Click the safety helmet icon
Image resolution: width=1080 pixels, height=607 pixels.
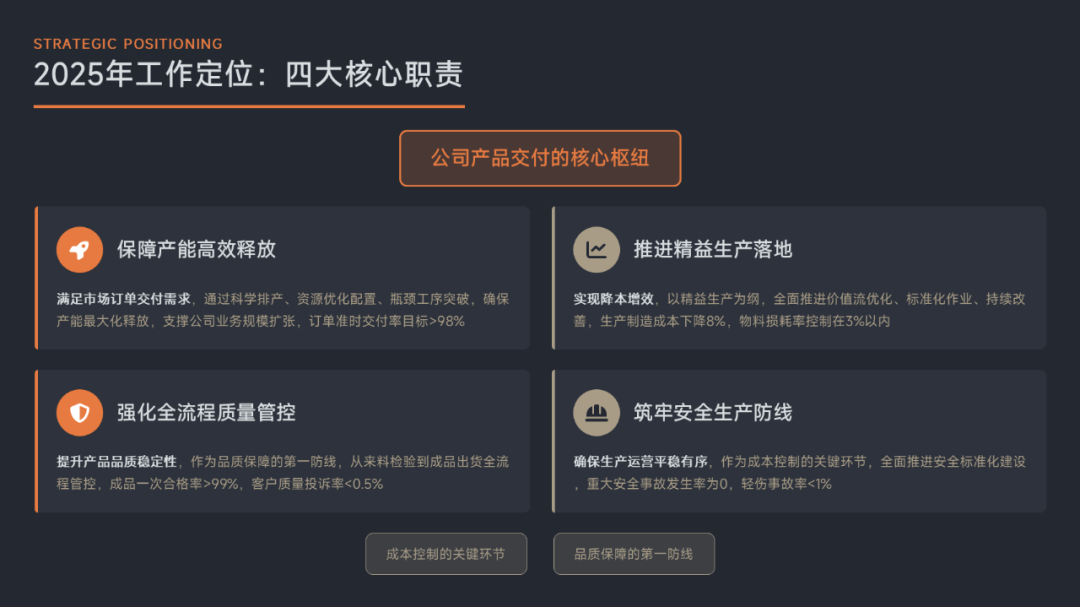coord(597,413)
